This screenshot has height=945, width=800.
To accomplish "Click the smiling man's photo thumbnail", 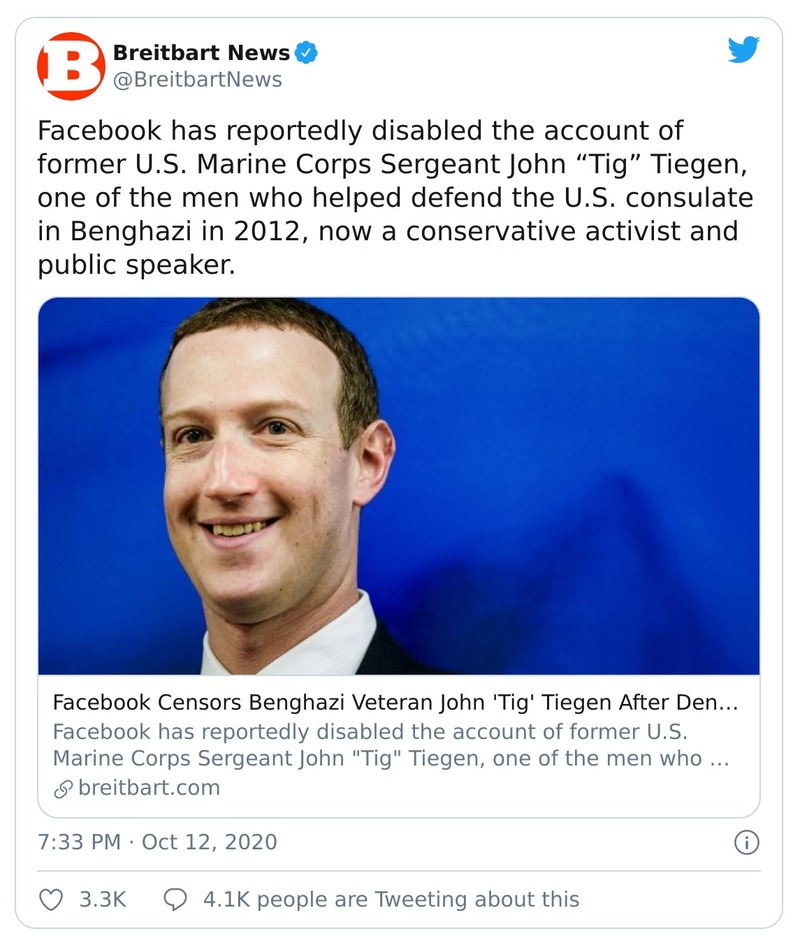I will click(x=399, y=486).
